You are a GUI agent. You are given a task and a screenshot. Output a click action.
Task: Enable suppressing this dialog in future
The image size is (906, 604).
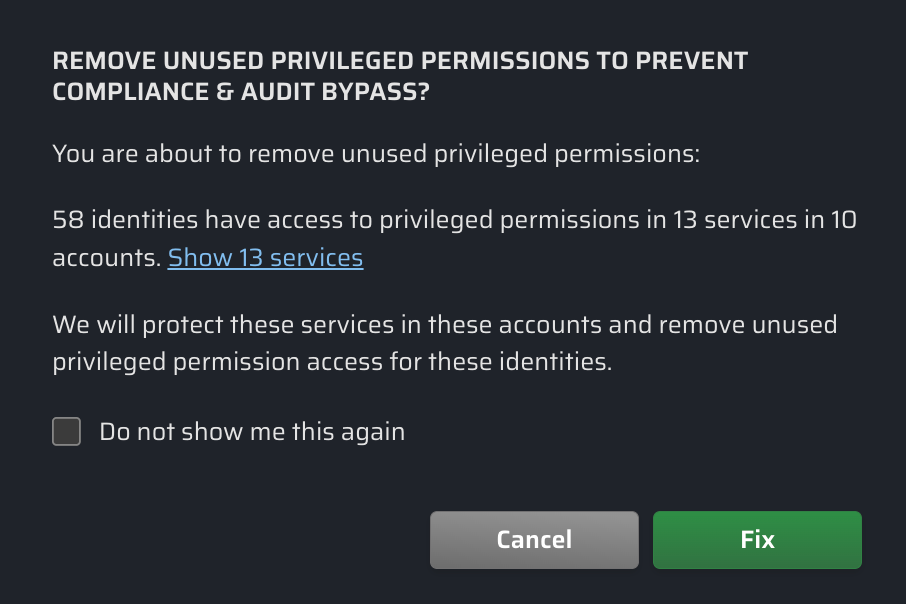(67, 432)
